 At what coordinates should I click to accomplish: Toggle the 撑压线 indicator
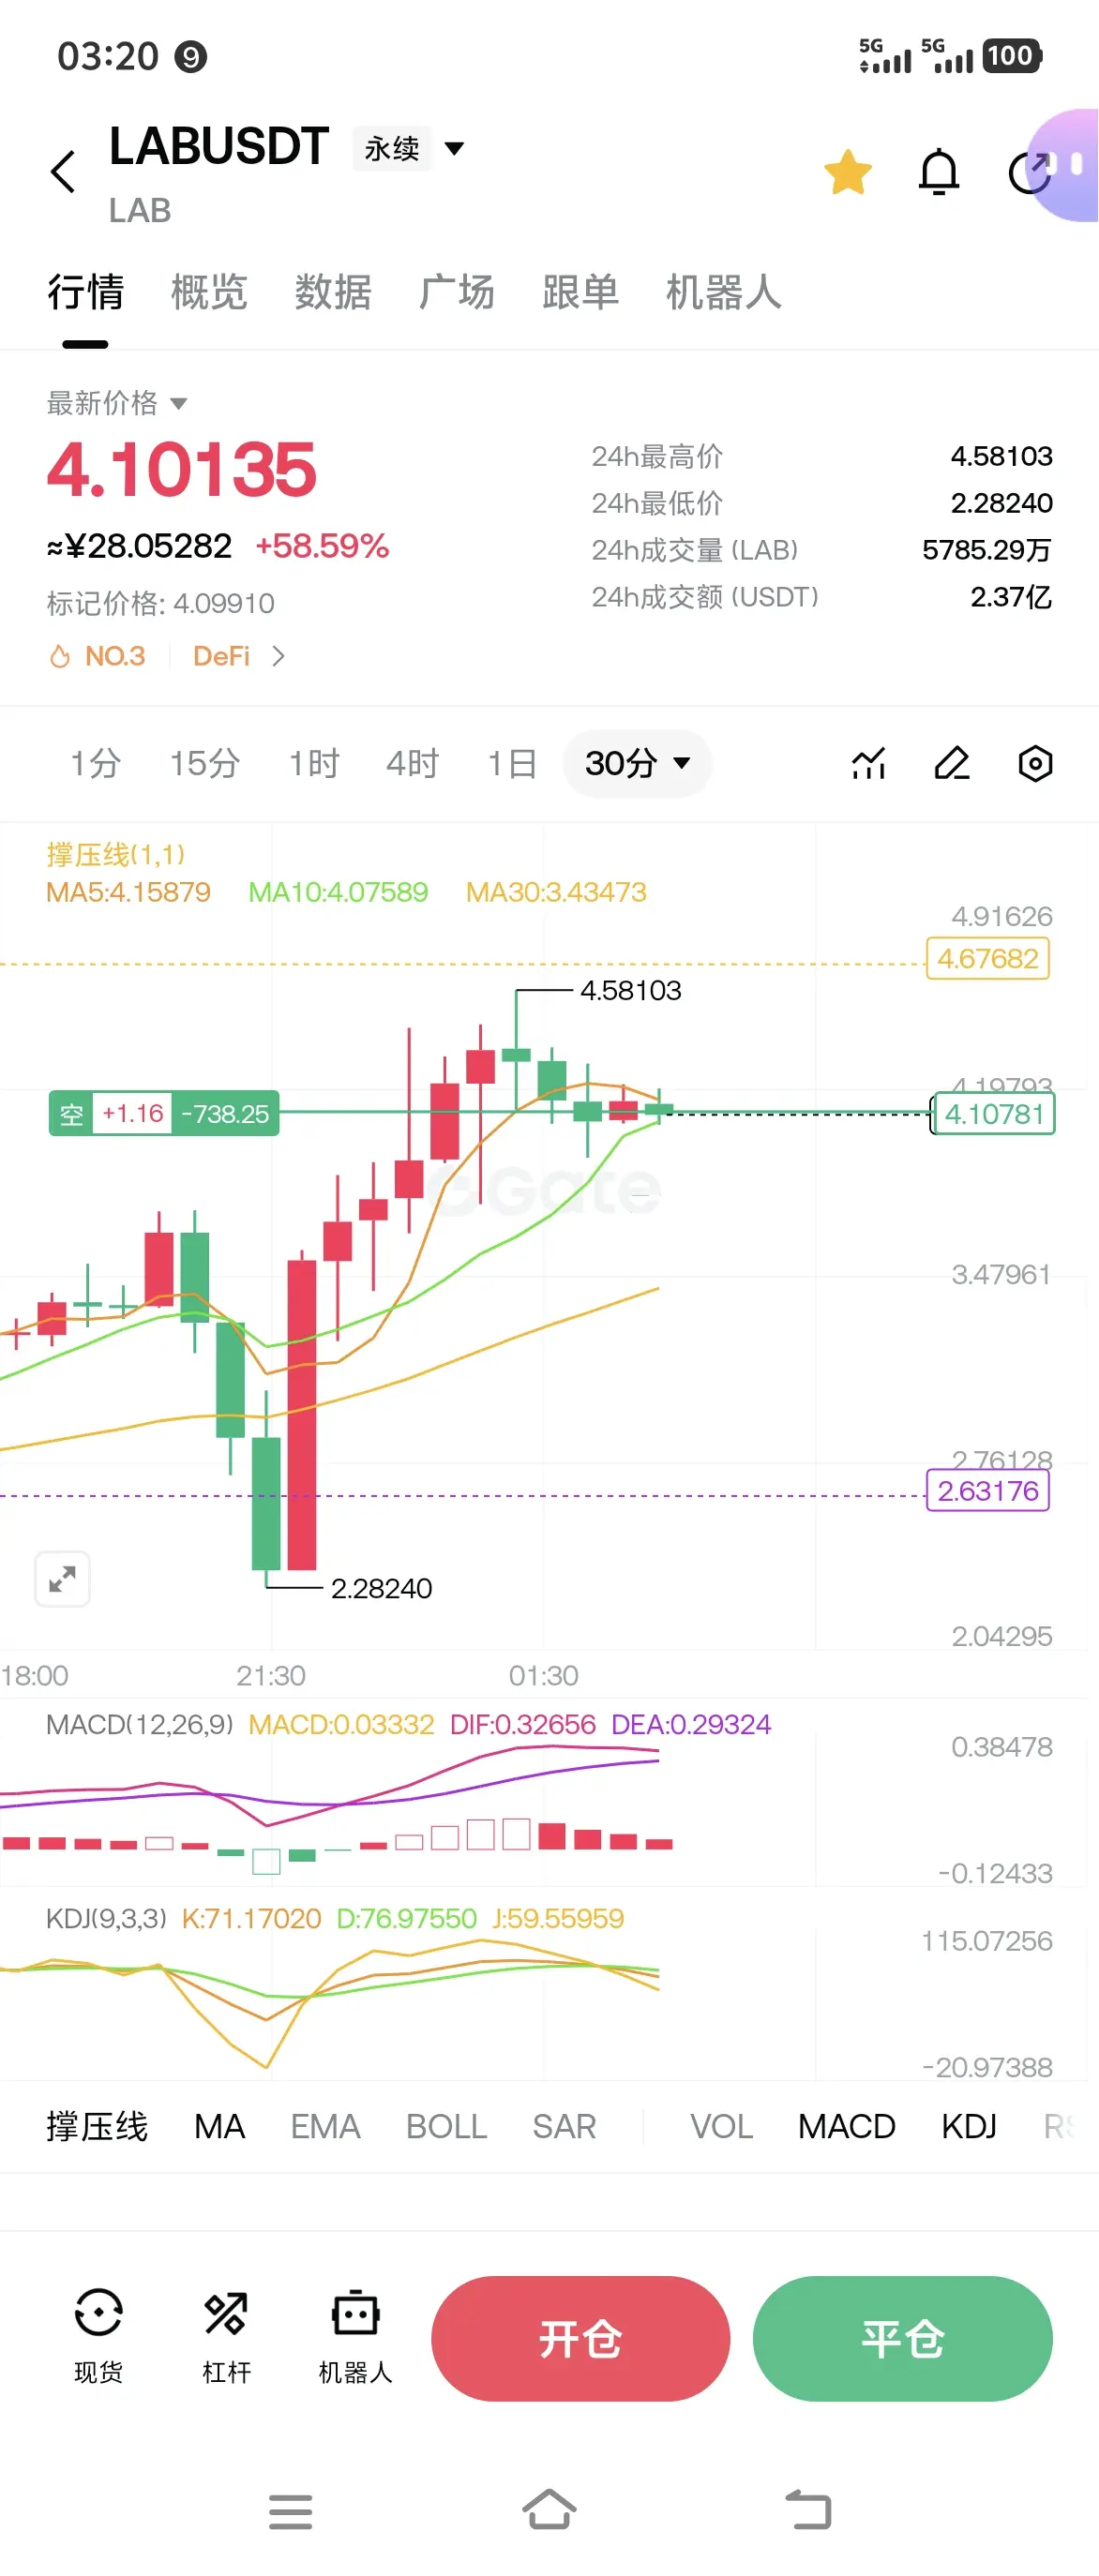[97, 2126]
